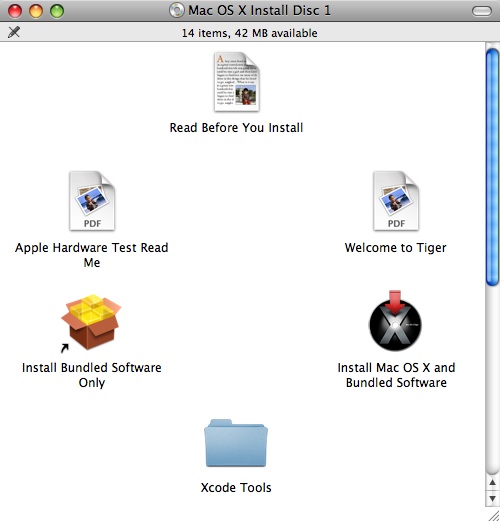Viewport: 500px width, 522px height.
Task: Click the "14 items, 42 MB available" status text
Action: pos(250,33)
